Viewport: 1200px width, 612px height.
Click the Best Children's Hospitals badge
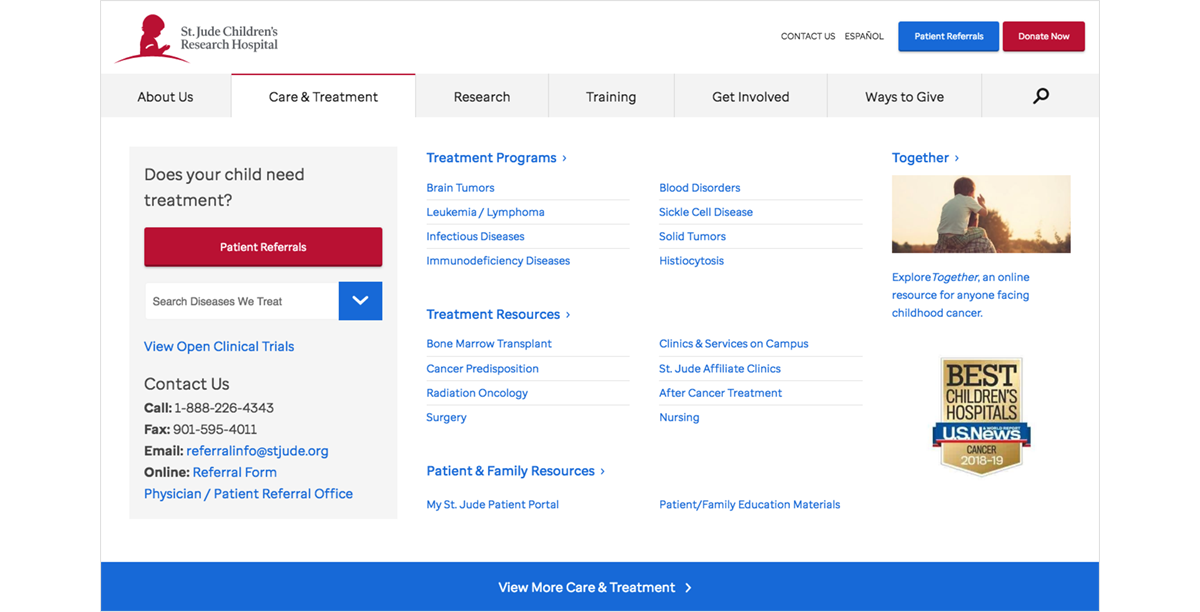pyautogui.click(x=981, y=416)
